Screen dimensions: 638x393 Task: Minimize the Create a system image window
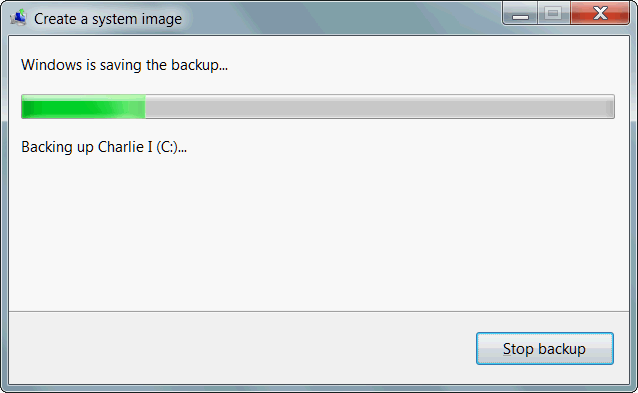tap(520, 13)
